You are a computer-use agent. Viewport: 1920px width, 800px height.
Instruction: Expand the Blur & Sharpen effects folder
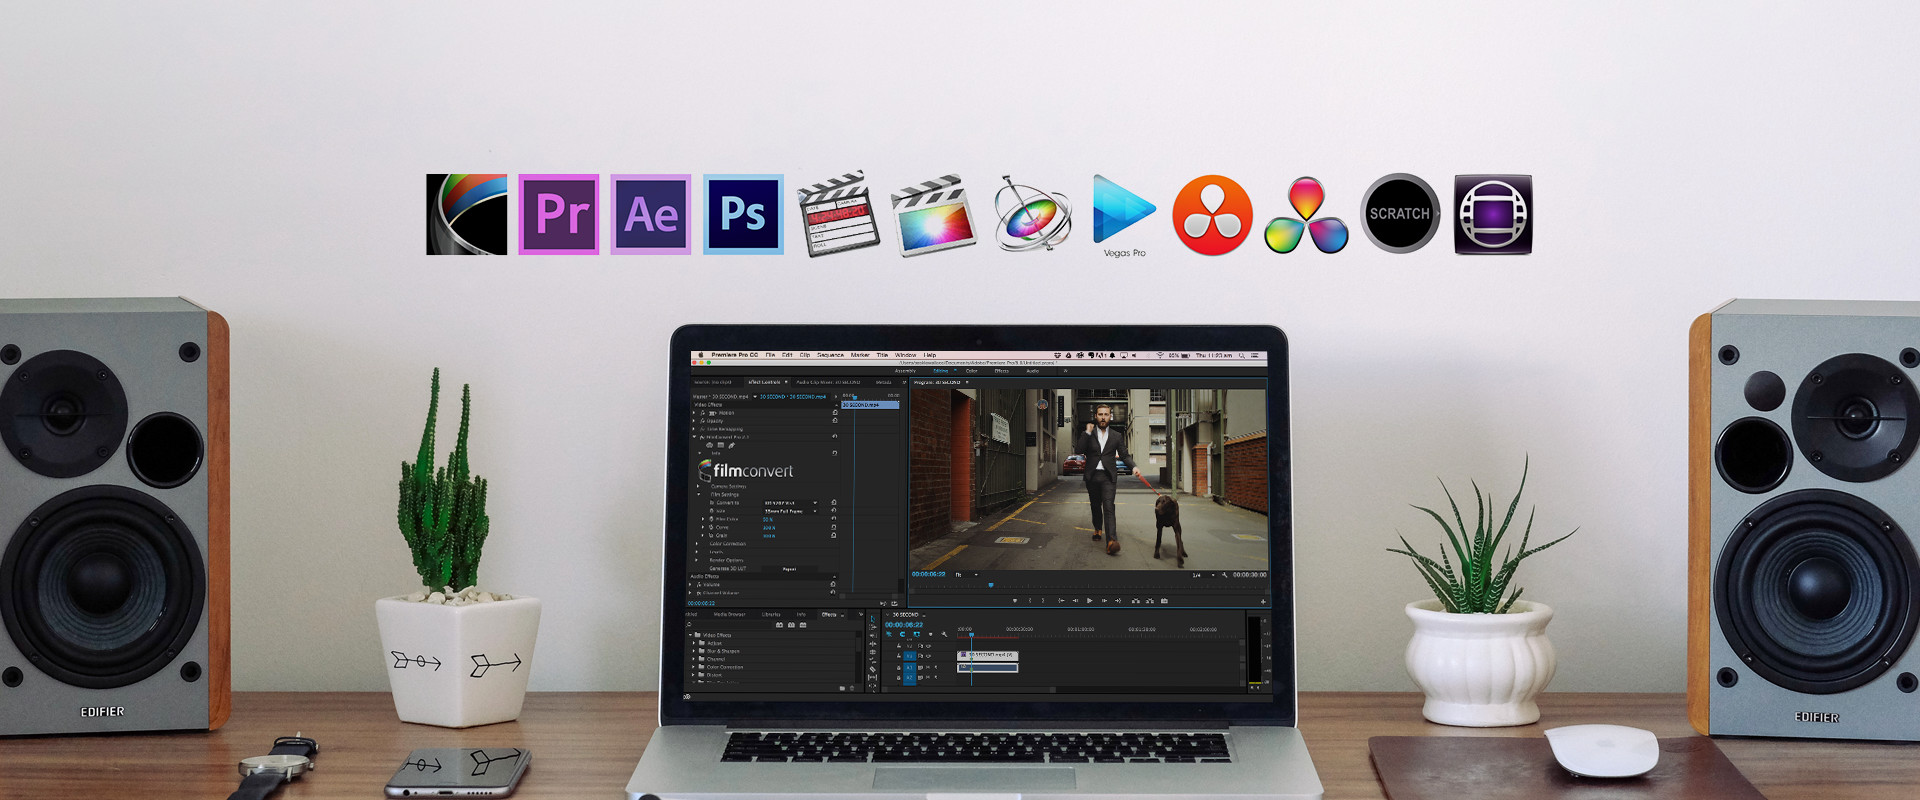point(694,651)
